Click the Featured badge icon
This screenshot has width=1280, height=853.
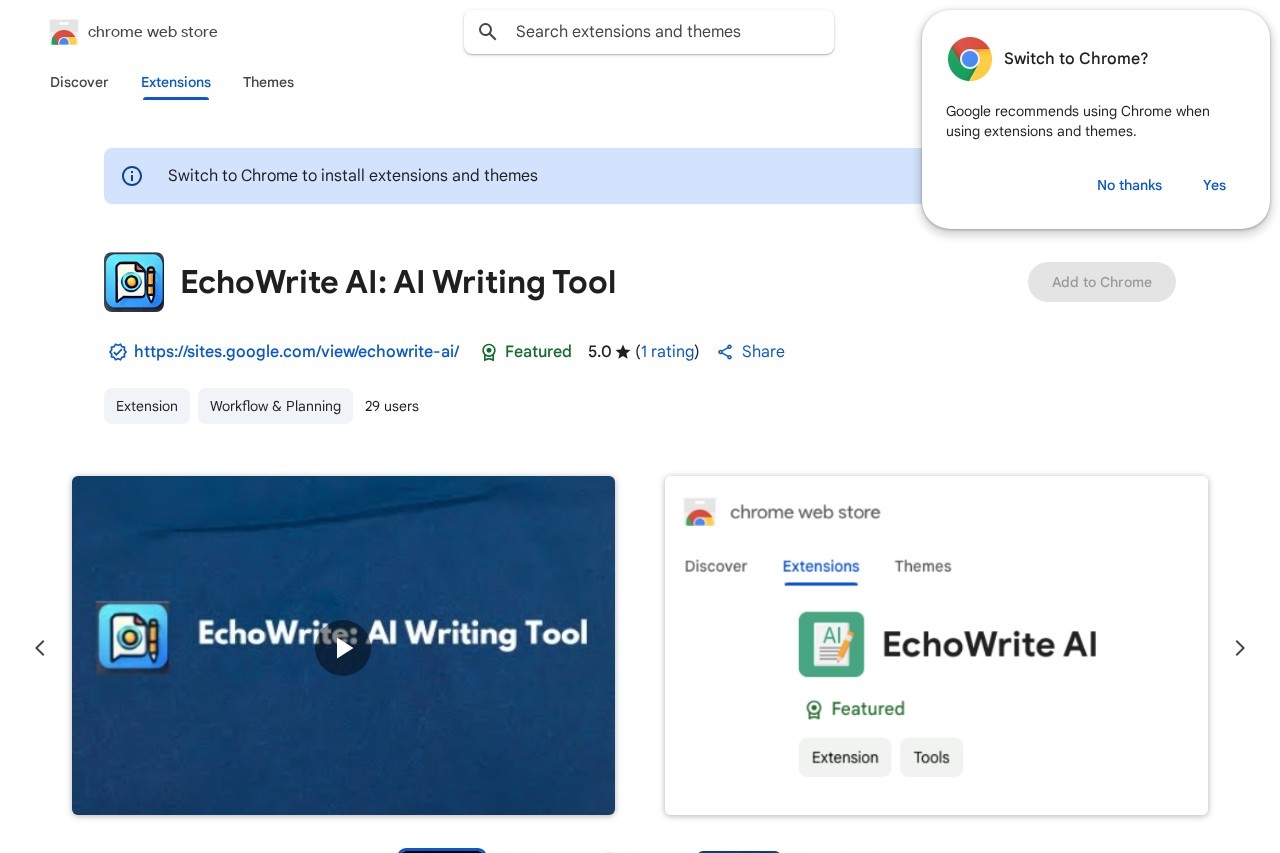click(x=489, y=352)
